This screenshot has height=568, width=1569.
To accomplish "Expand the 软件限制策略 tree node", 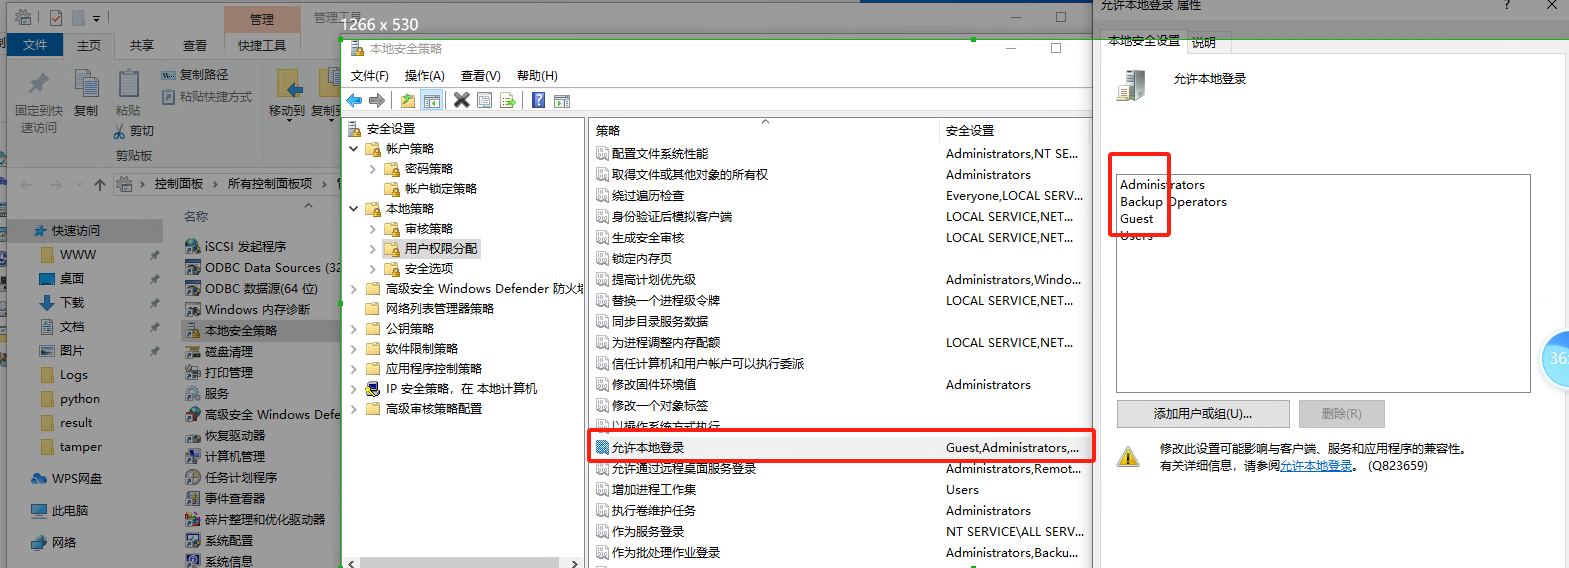I will click(354, 349).
